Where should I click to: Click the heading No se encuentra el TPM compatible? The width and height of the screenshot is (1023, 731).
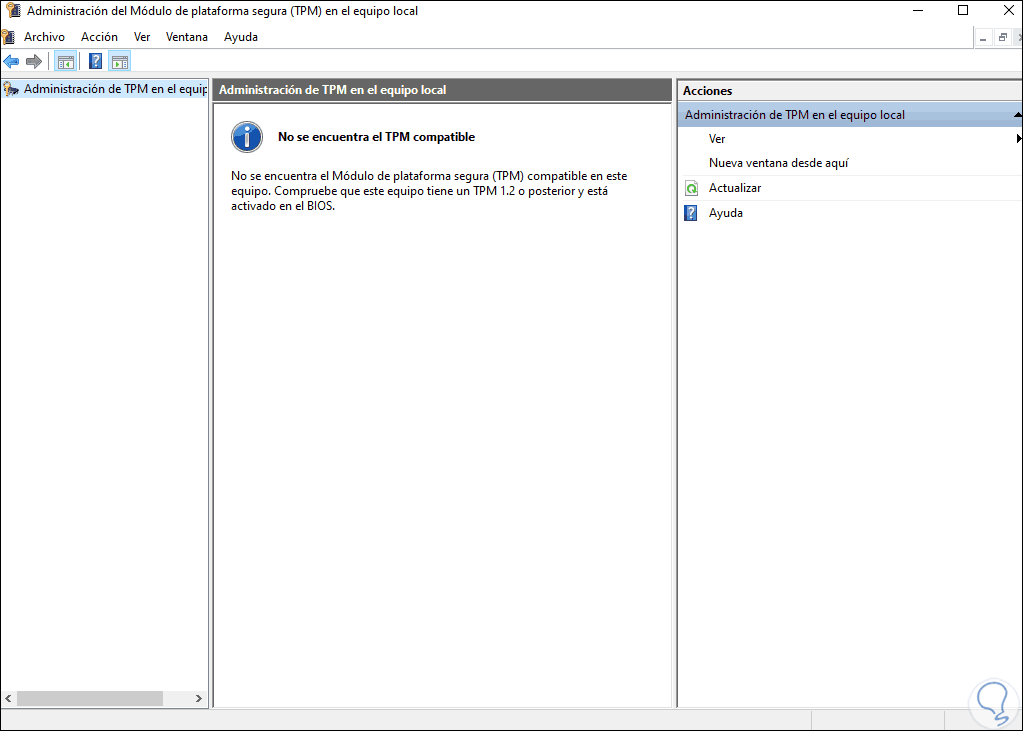[x=376, y=137]
